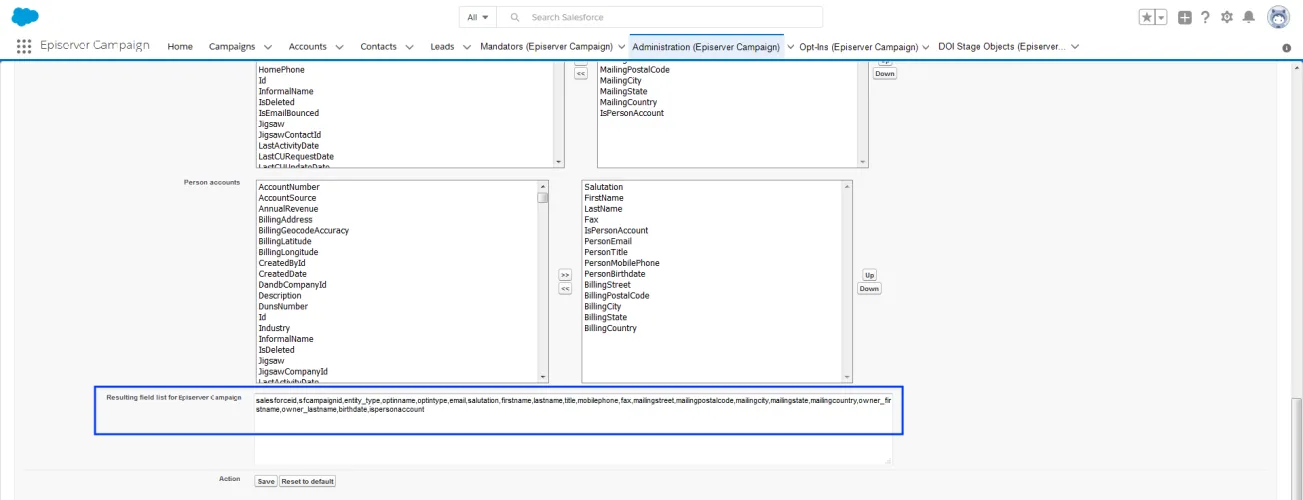The height and width of the screenshot is (500, 1303).
Task: Select 'AnnualRevenue' in the available fields
Action: (x=287, y=209)
